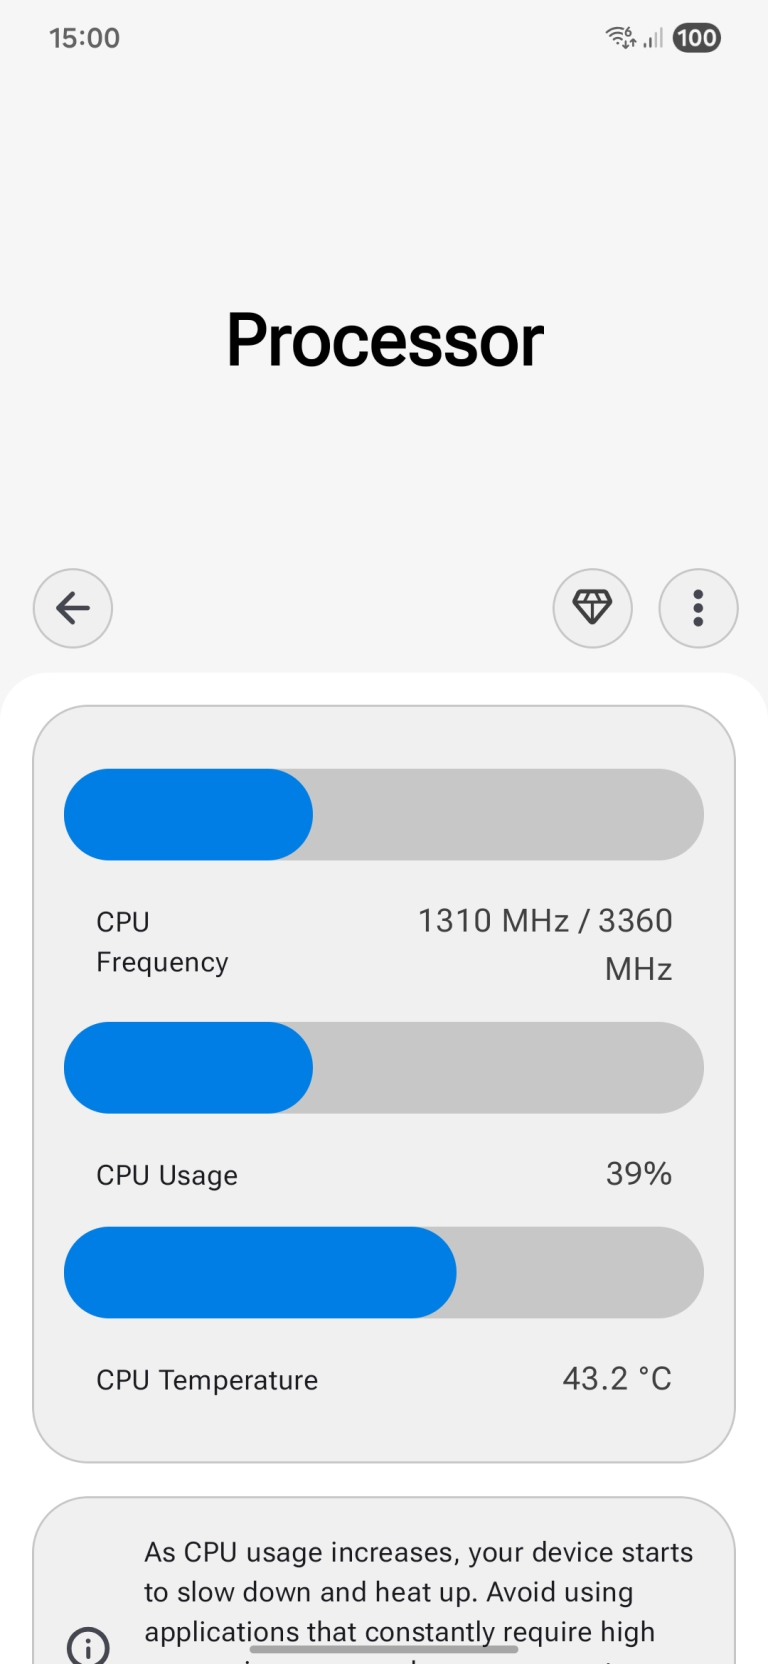Image resolution: width=768 pixels, height=1664 pixels.
Task: Click the CPU Usage progress bar
Action: (384, 1067)
